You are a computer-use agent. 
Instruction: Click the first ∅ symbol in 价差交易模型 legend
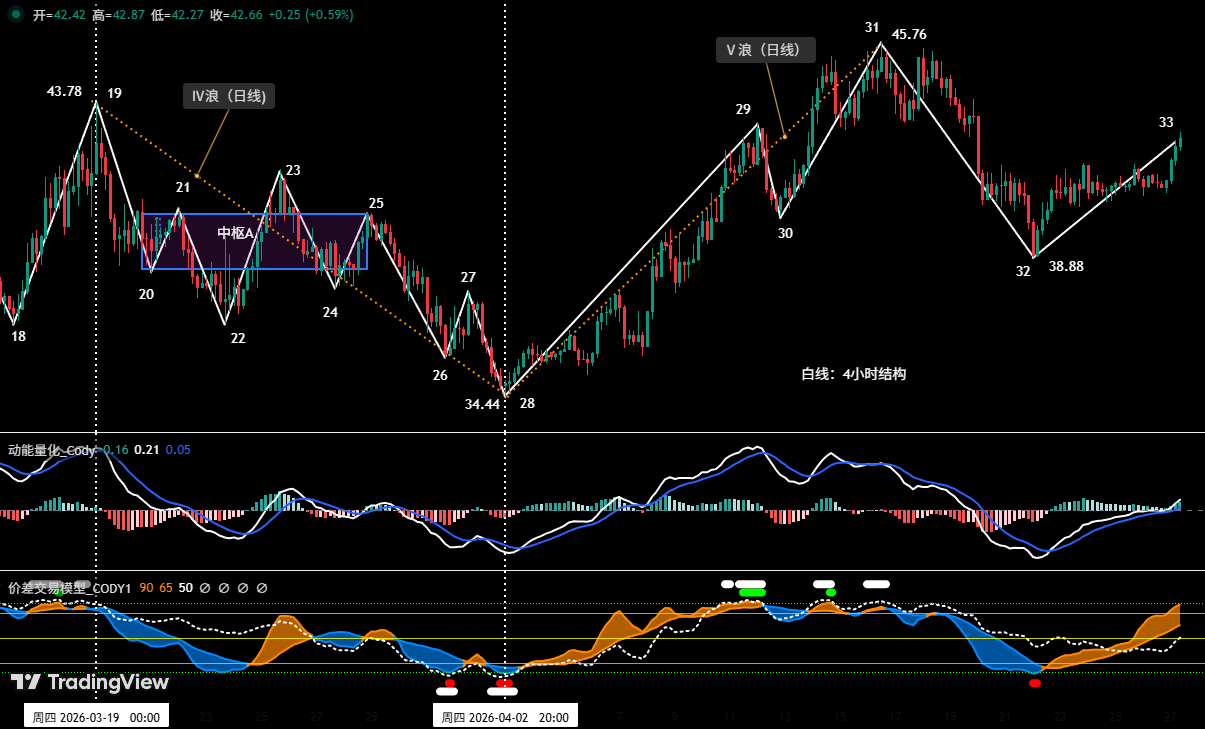pos(205,588)
